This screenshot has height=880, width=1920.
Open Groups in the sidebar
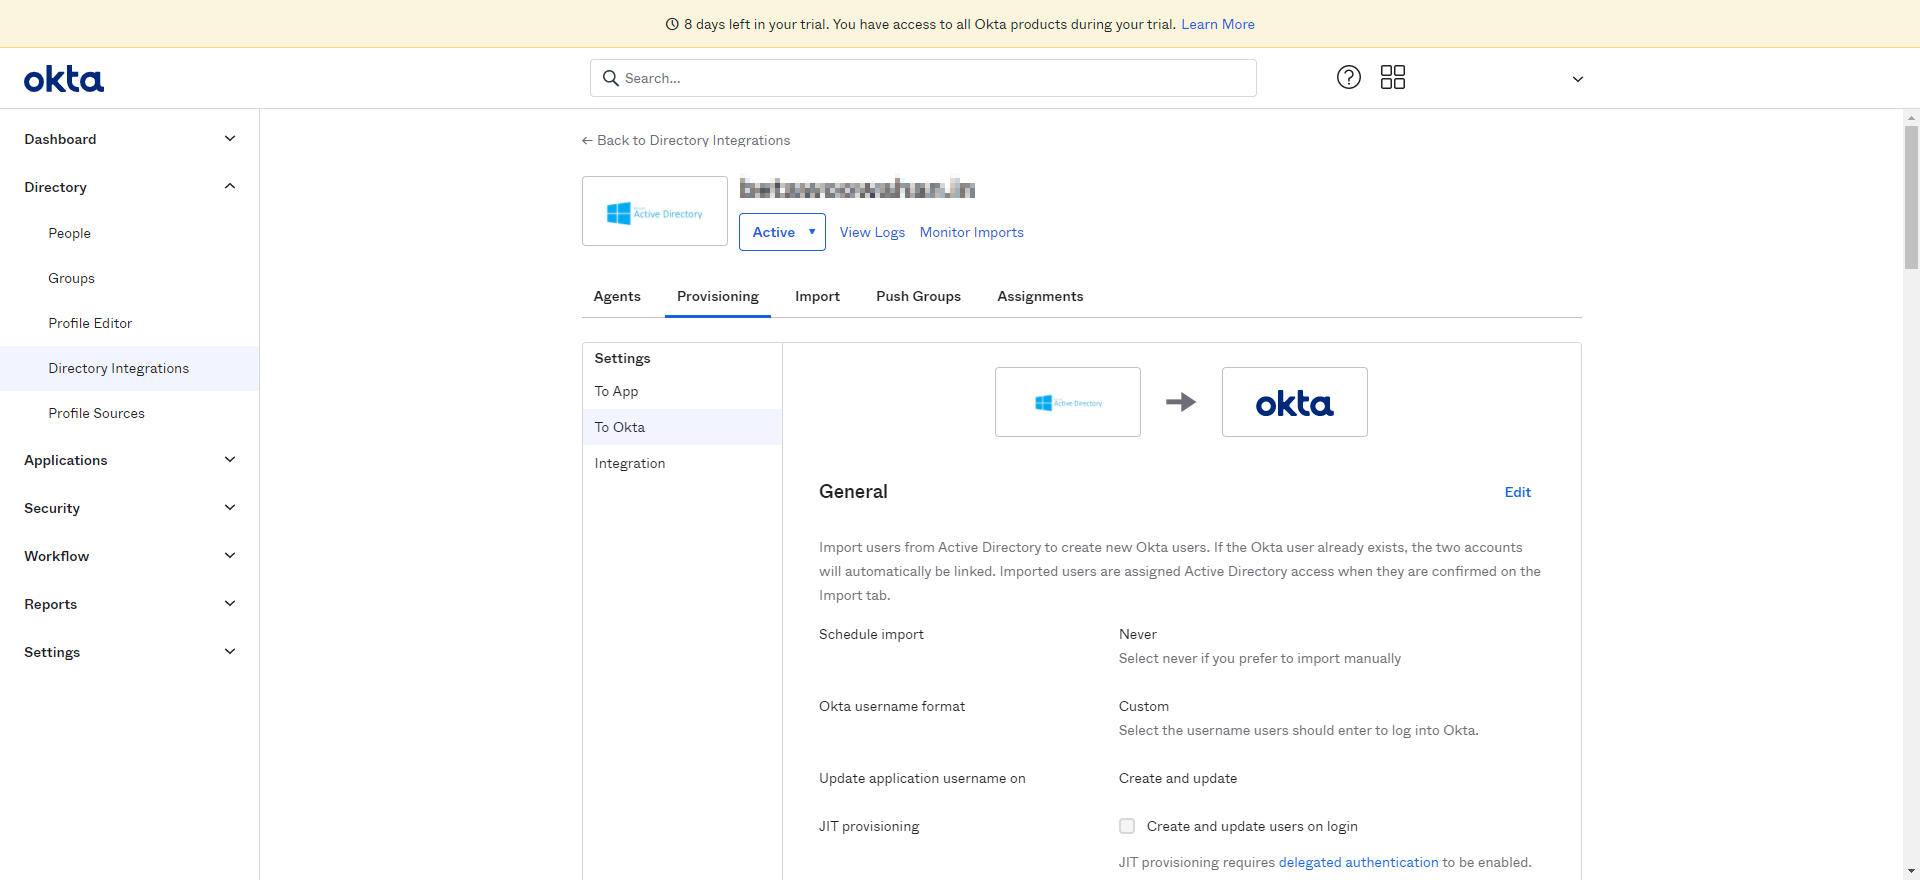pos(130,278)
